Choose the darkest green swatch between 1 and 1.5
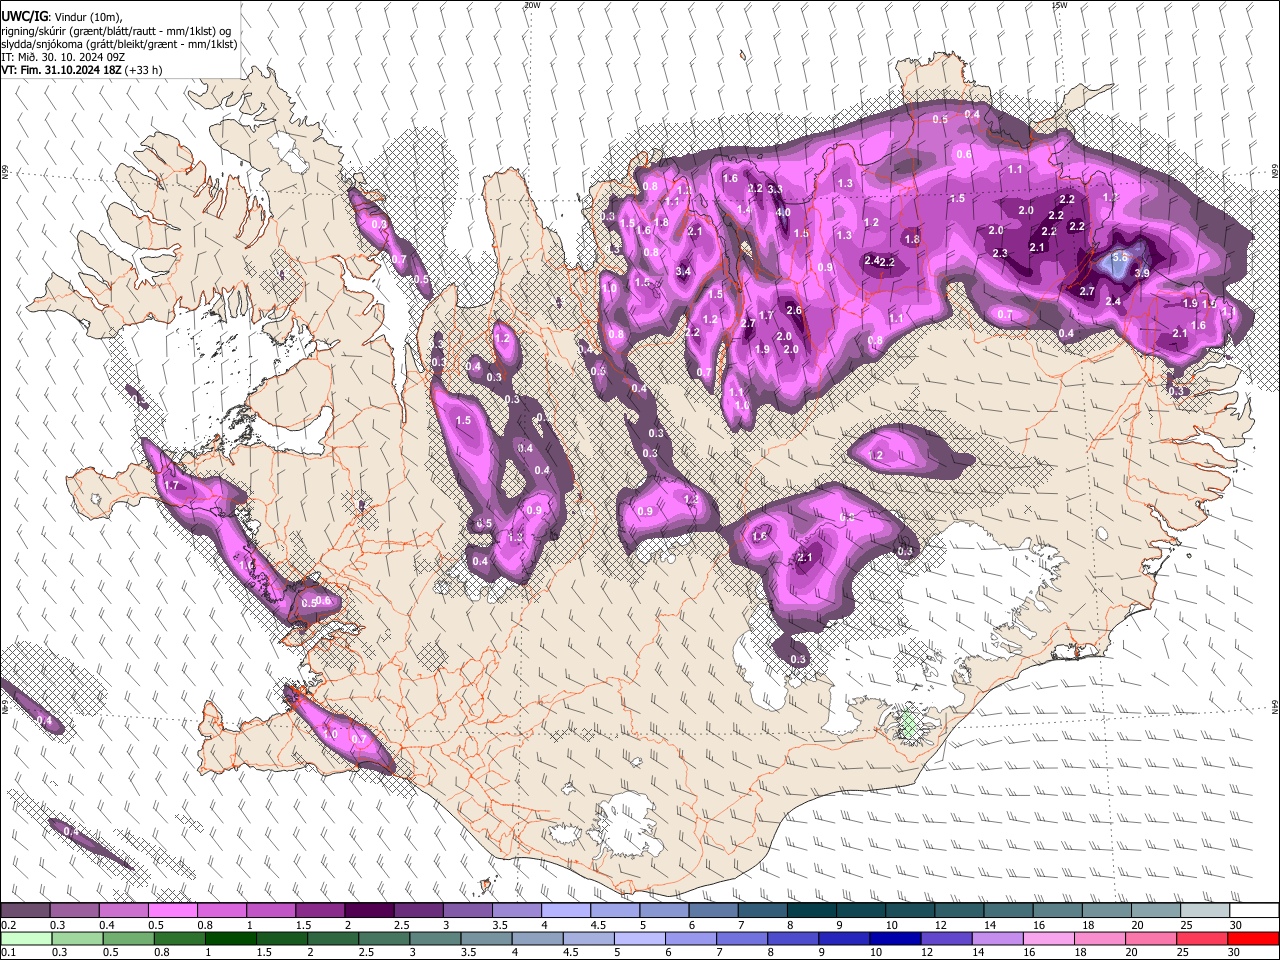Image resolution: width=1280 pixels, height=960 pixels. (229, 938)
